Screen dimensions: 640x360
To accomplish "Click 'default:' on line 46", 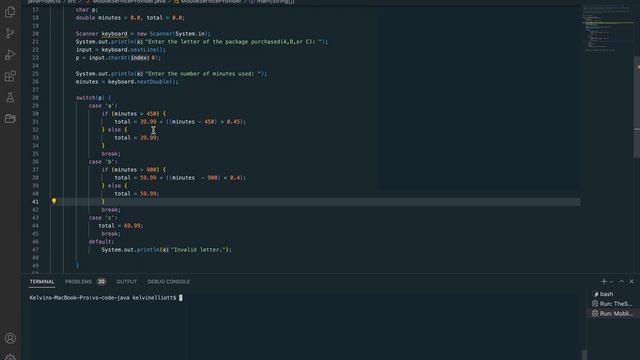I will tap(101, 242).
